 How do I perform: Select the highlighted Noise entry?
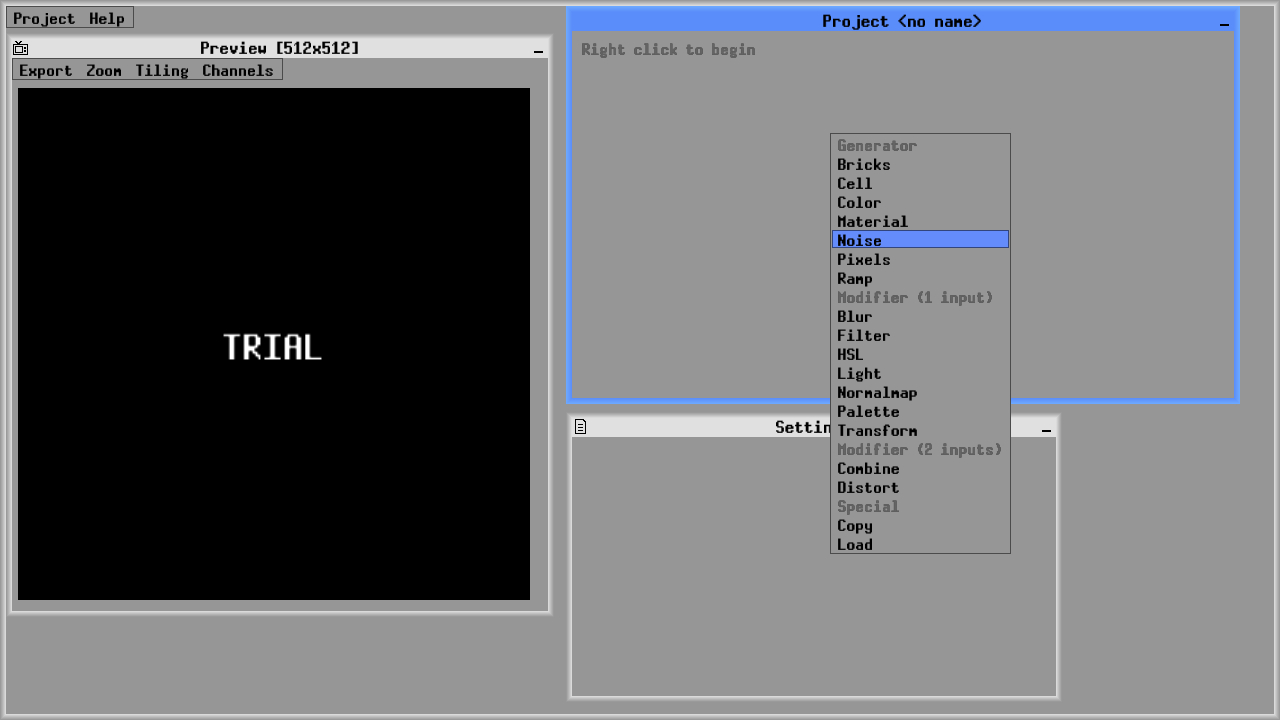click(x=920, y=240)
